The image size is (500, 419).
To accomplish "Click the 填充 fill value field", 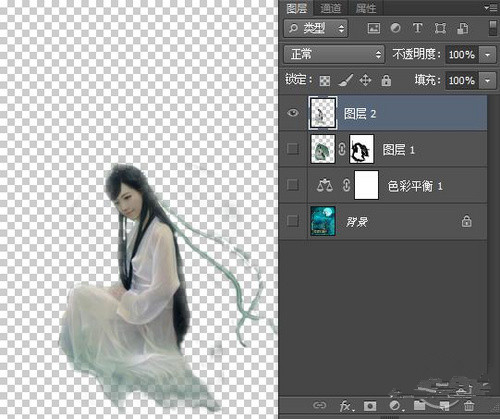I will click(462, 80).
